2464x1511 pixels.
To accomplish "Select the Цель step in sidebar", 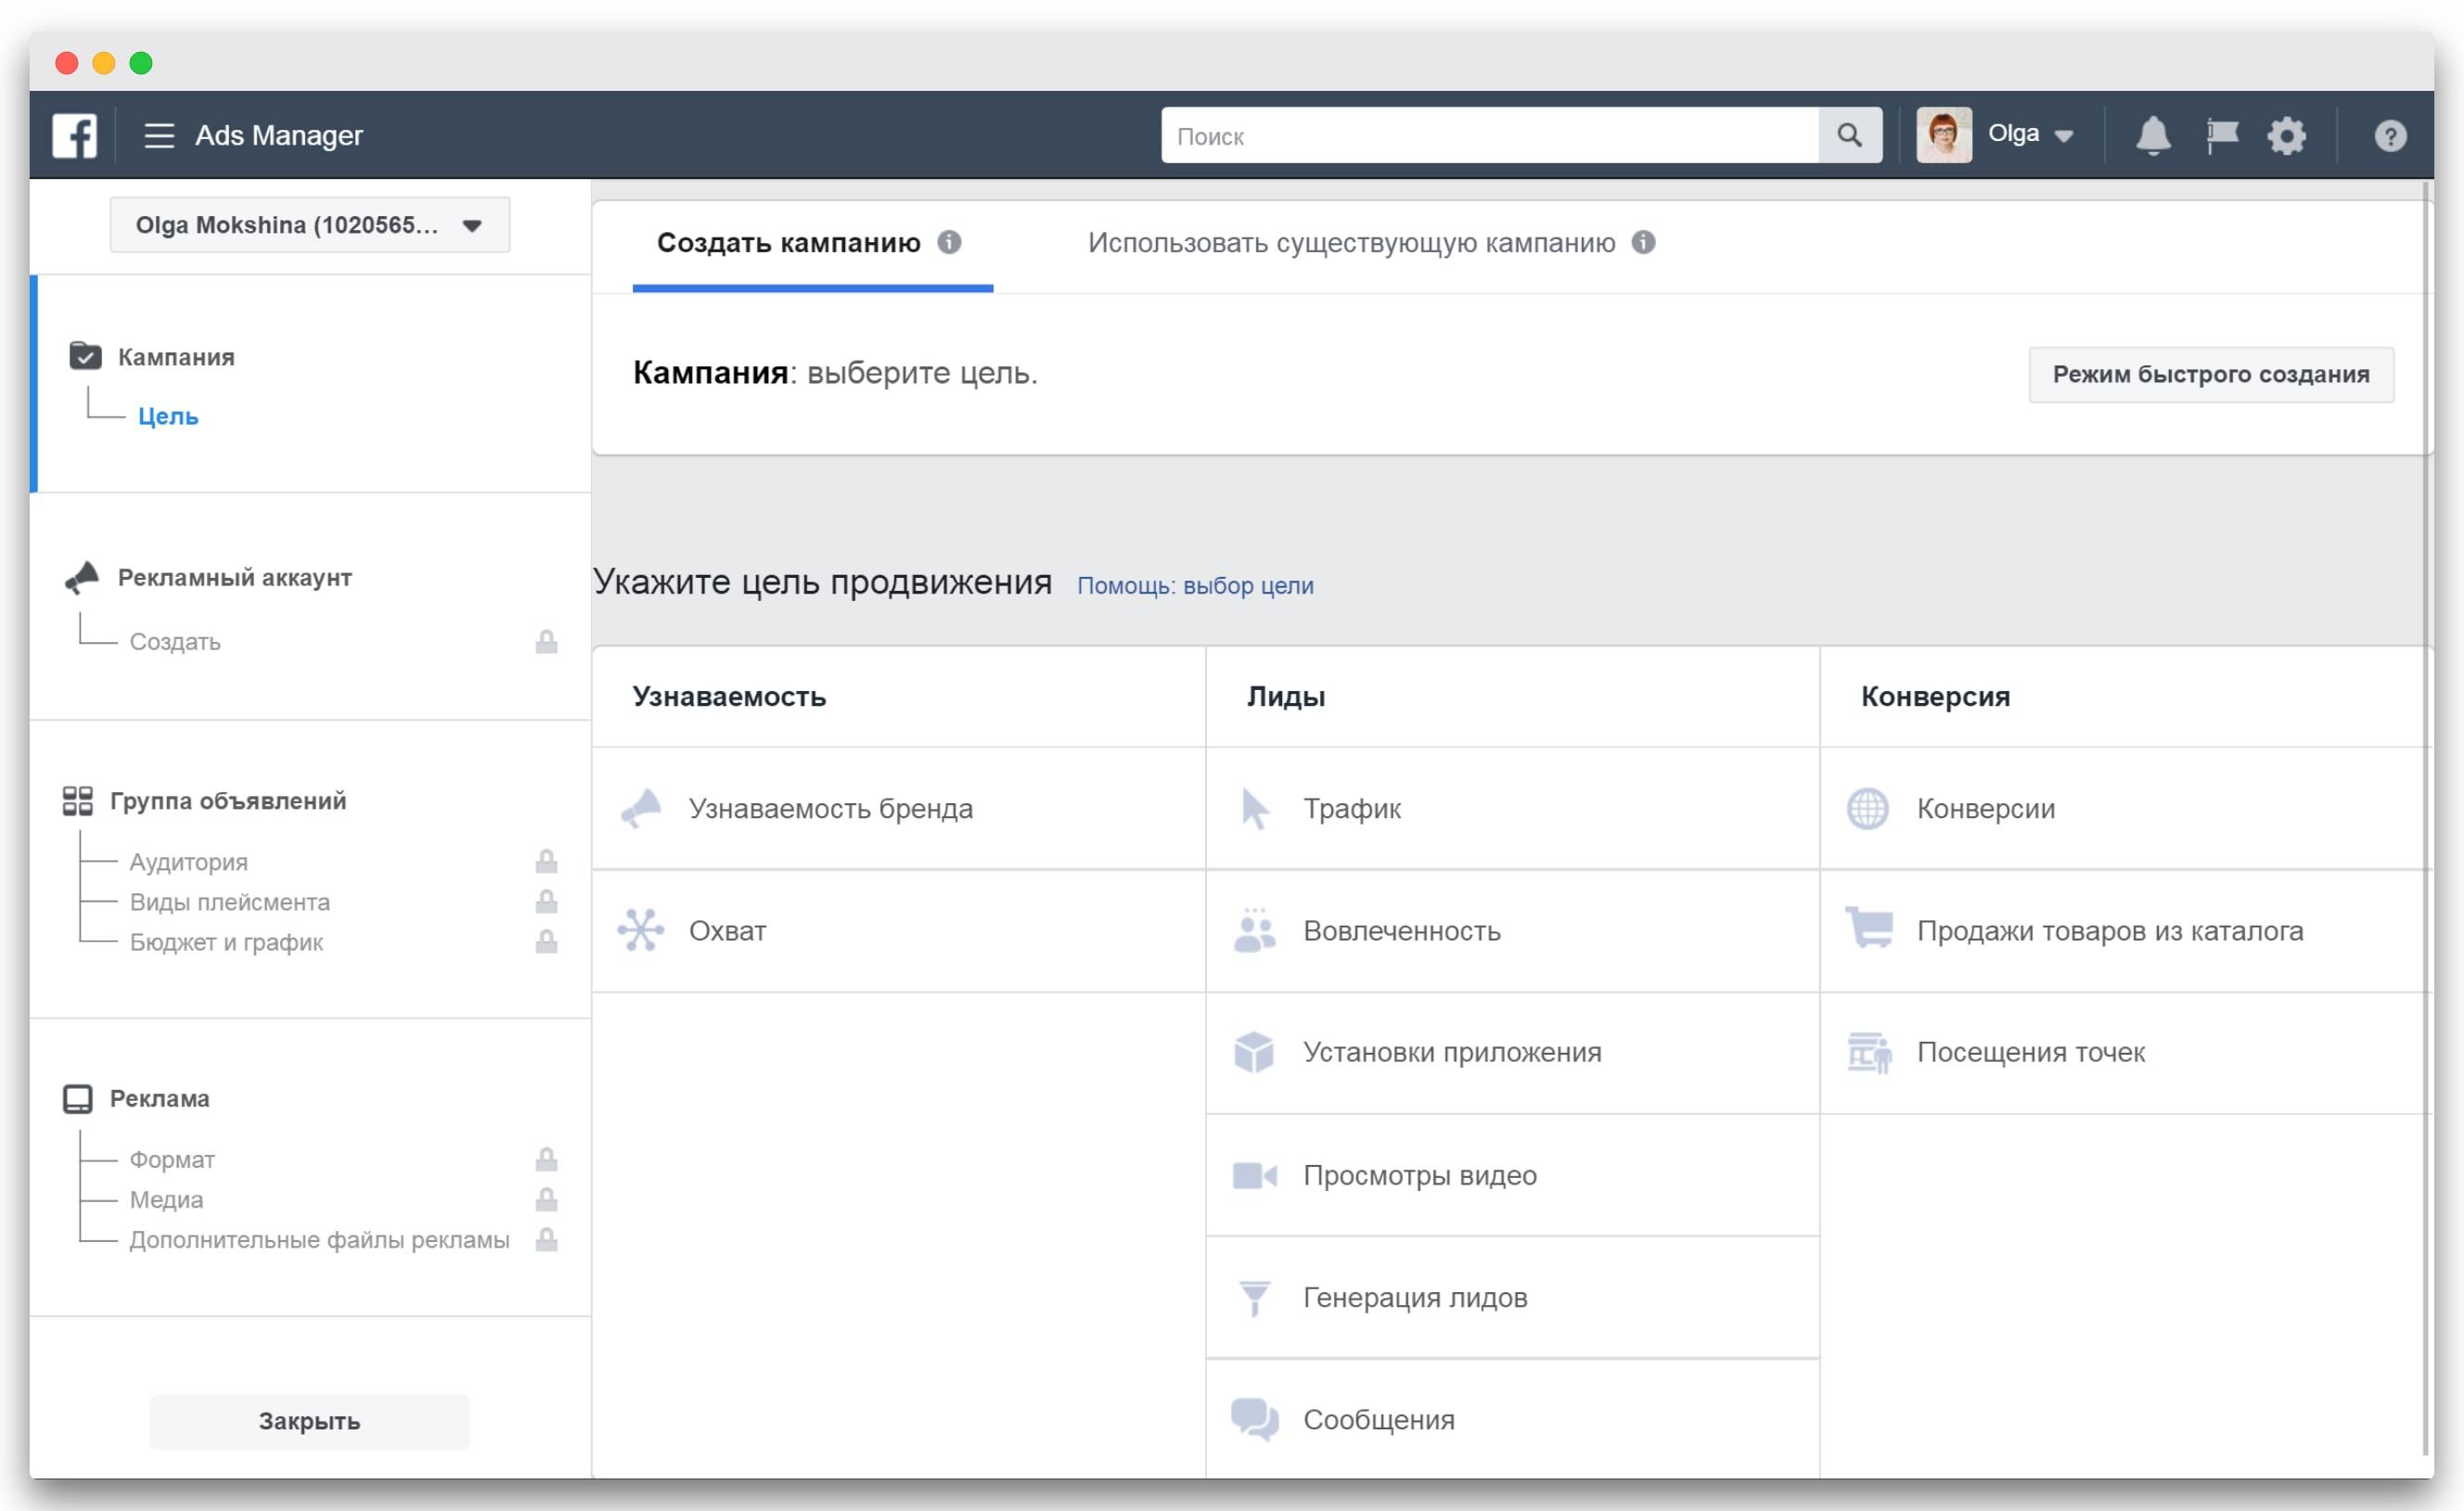I will point(168,416).
